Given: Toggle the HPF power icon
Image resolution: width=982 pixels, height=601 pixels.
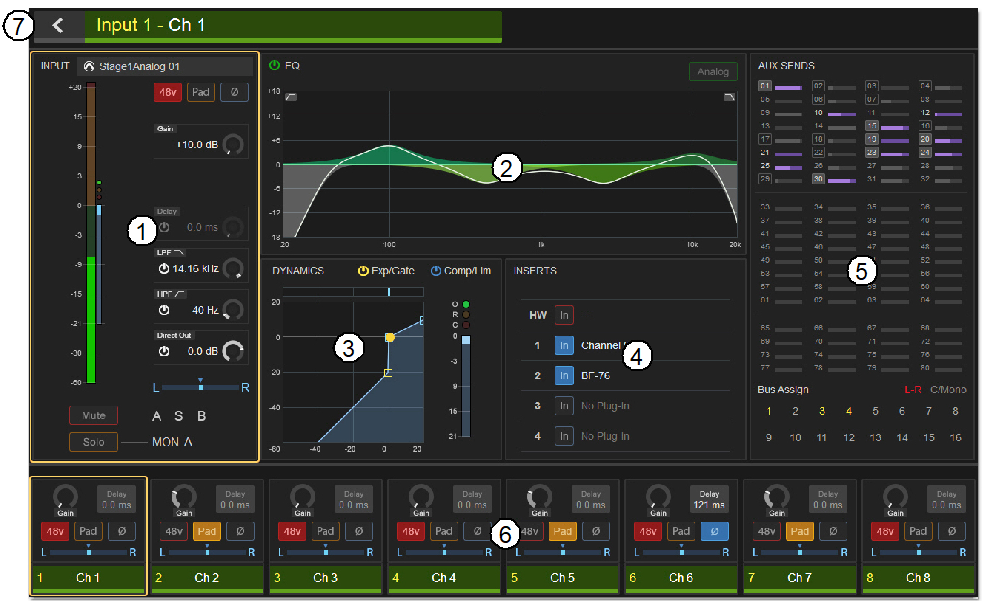Looking at the screenshot, I should (x=164, y=310).
